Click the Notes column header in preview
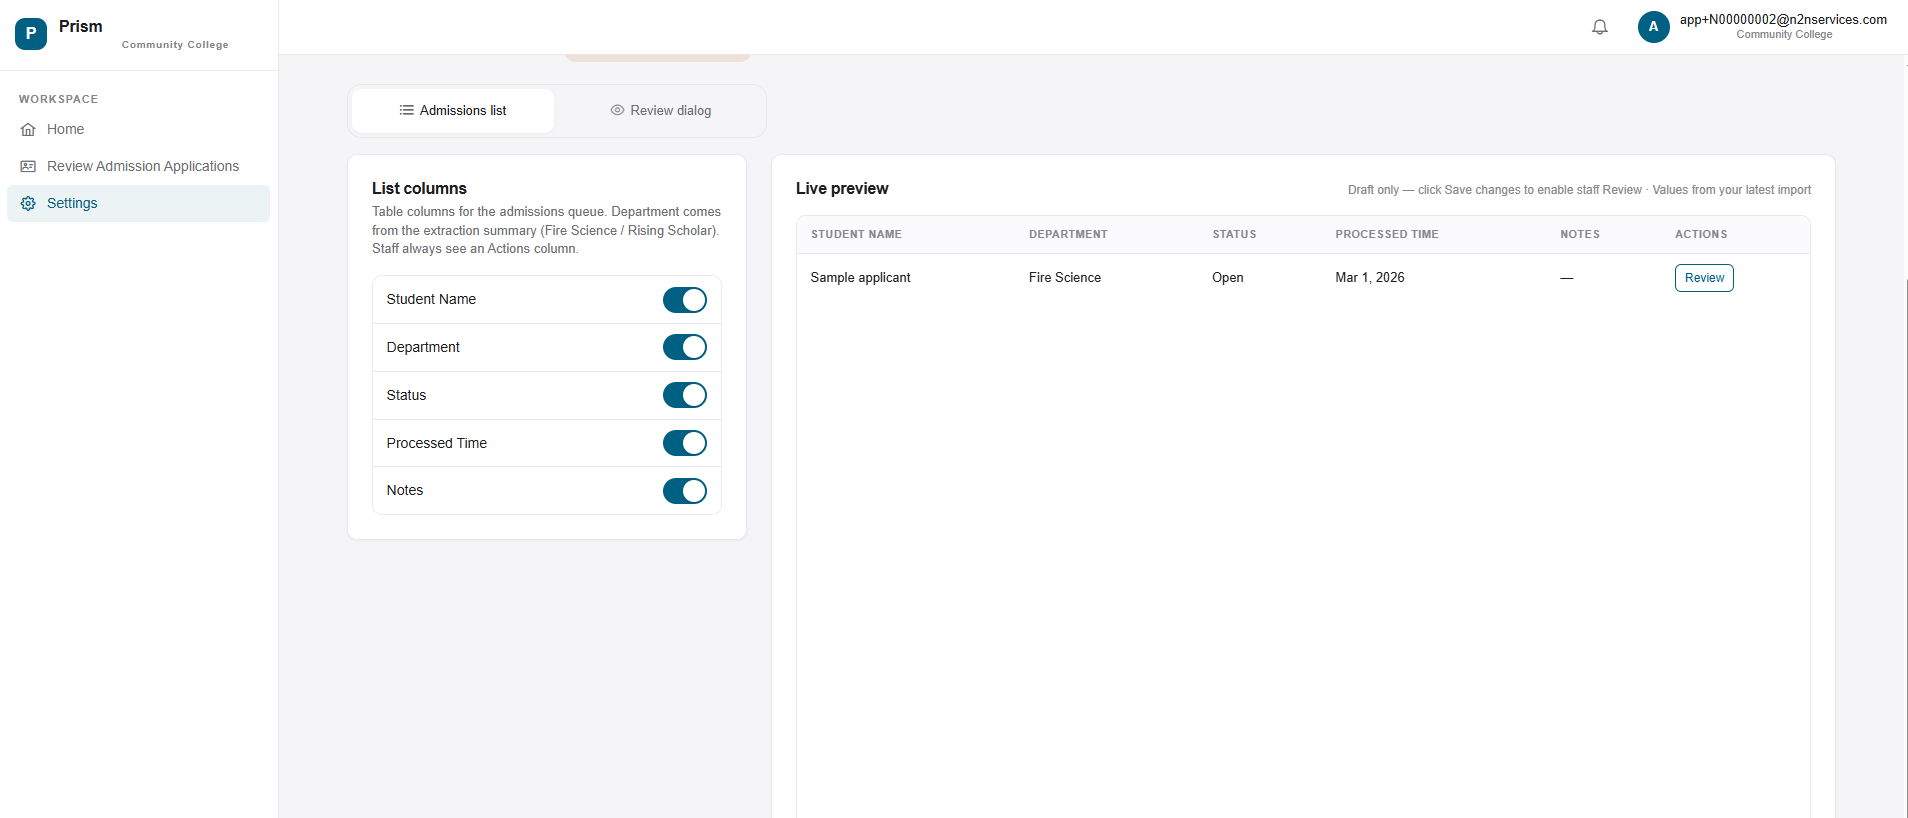Image resolution: width=1908 pixels, height=818 pixels. [1580, 234]
